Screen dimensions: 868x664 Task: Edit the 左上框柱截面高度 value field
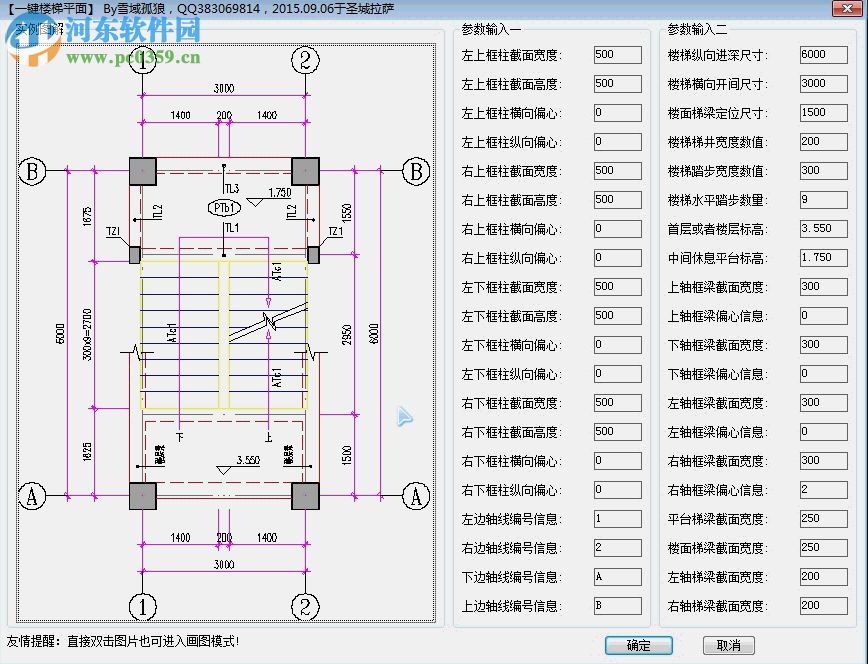point(617,84)
